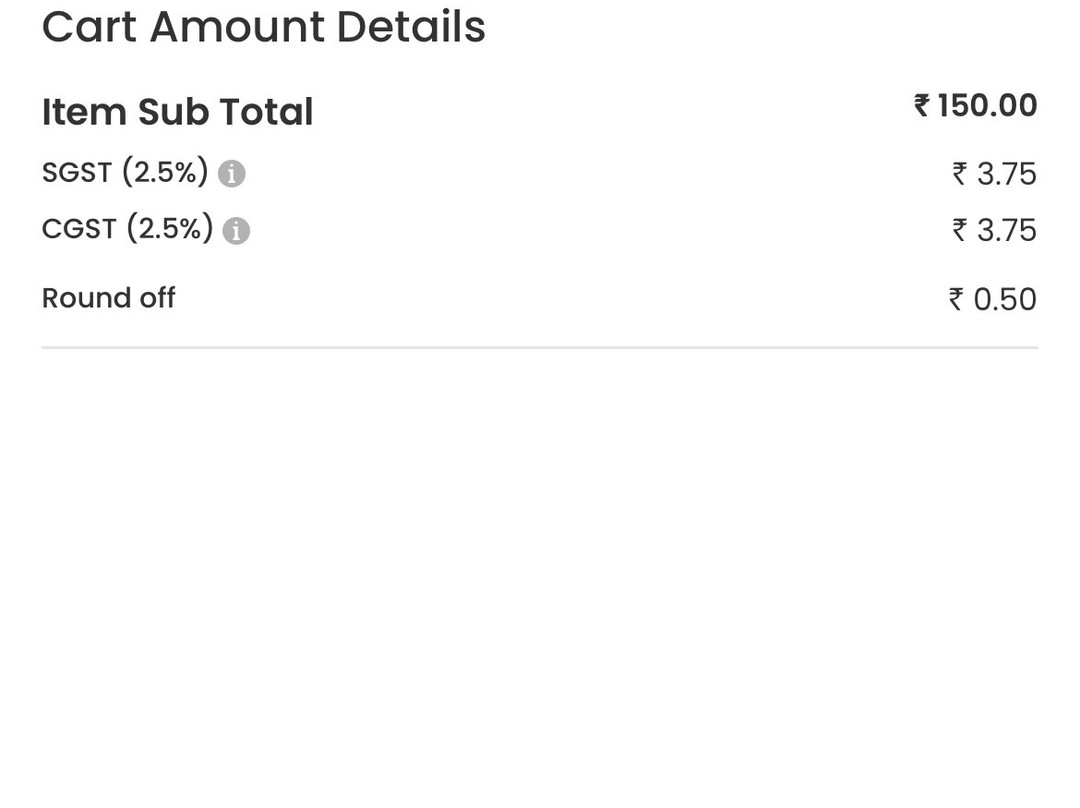Select the CGST amount 3.75

click(x=1006, y=230)
